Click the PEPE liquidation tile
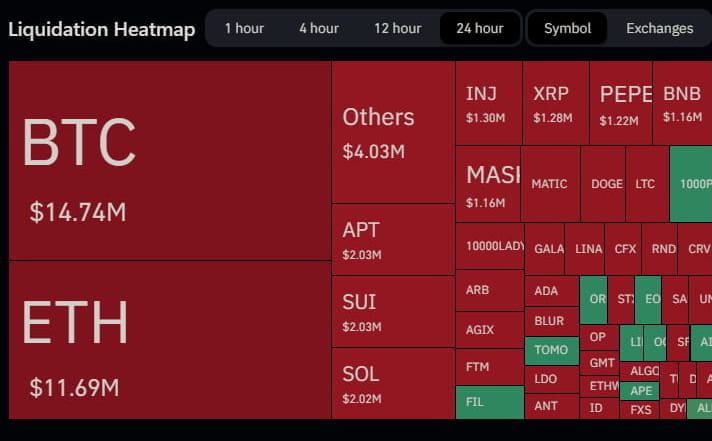This screenshot has height=441, width=712. (621, 103)
